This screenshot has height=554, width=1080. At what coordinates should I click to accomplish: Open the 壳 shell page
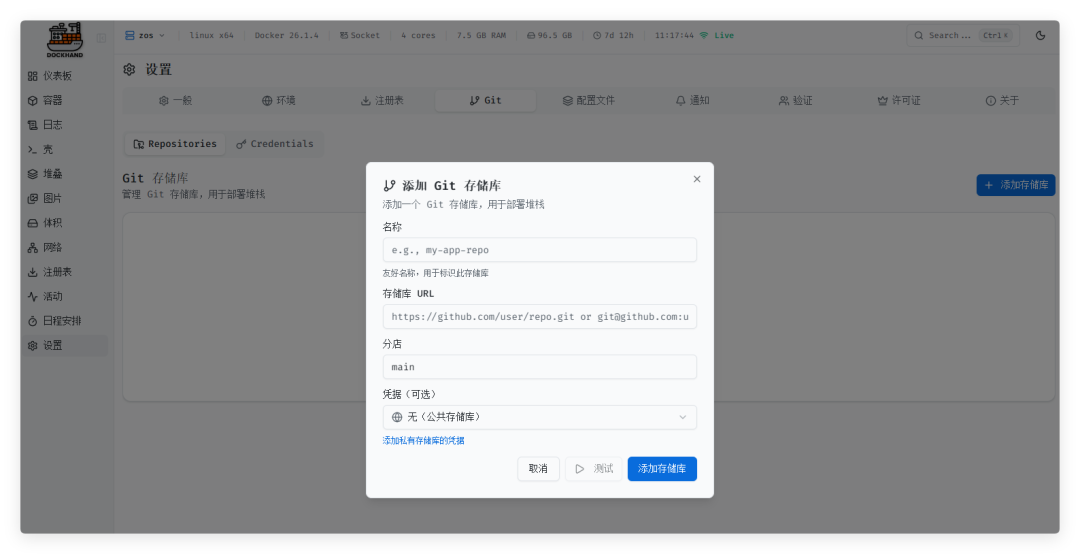coord(64,150)
